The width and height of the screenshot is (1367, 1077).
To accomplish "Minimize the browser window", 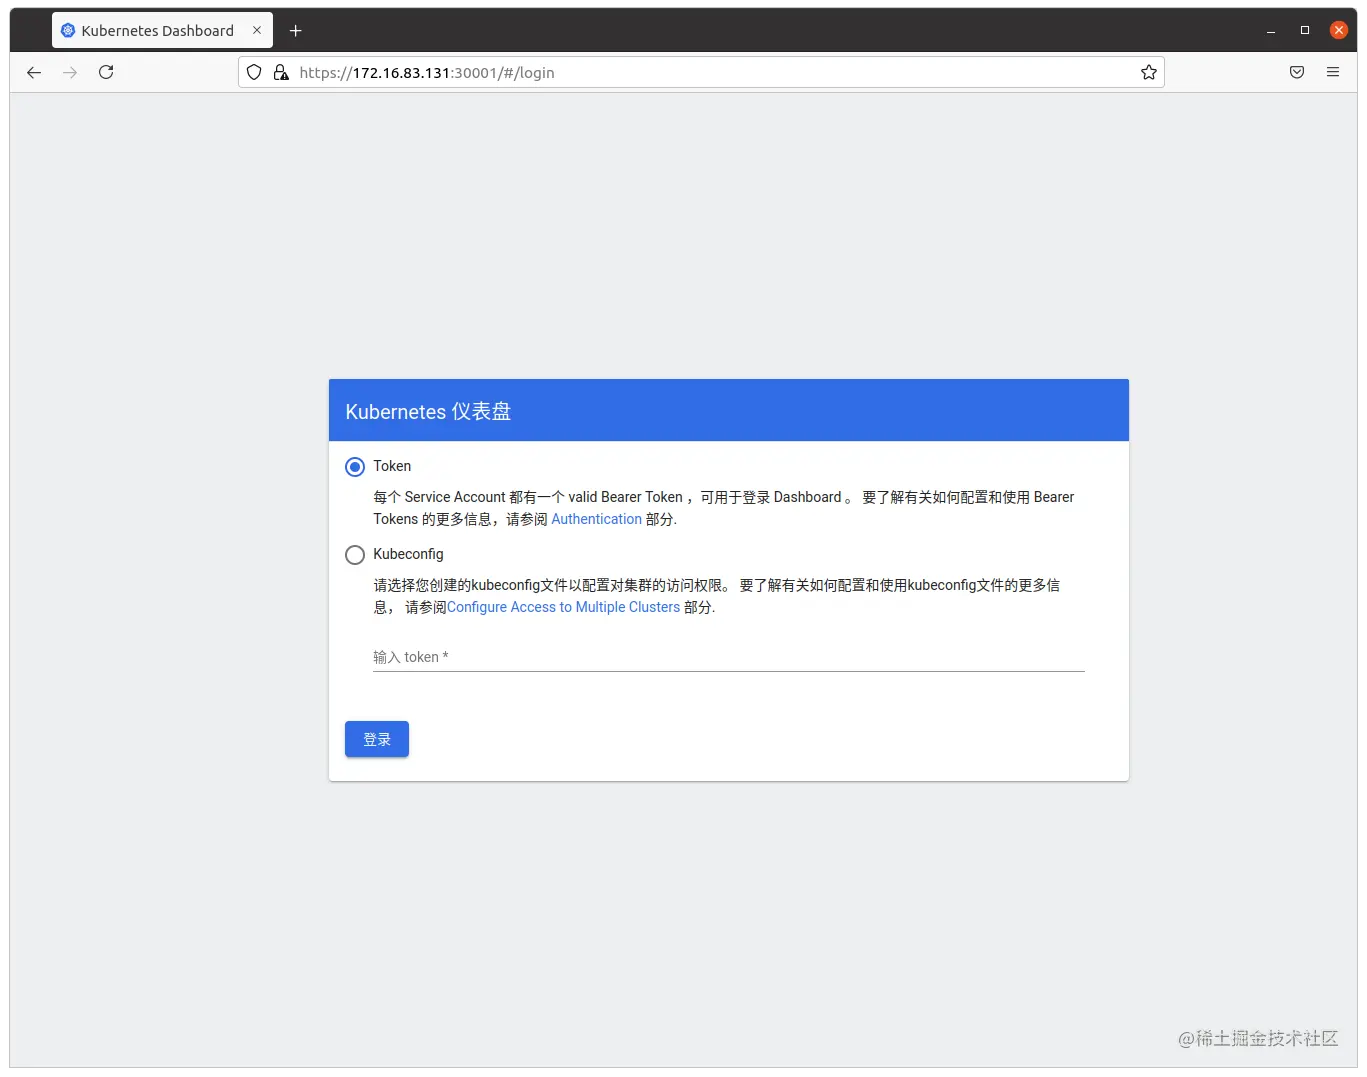I will tap(1271, 31).
